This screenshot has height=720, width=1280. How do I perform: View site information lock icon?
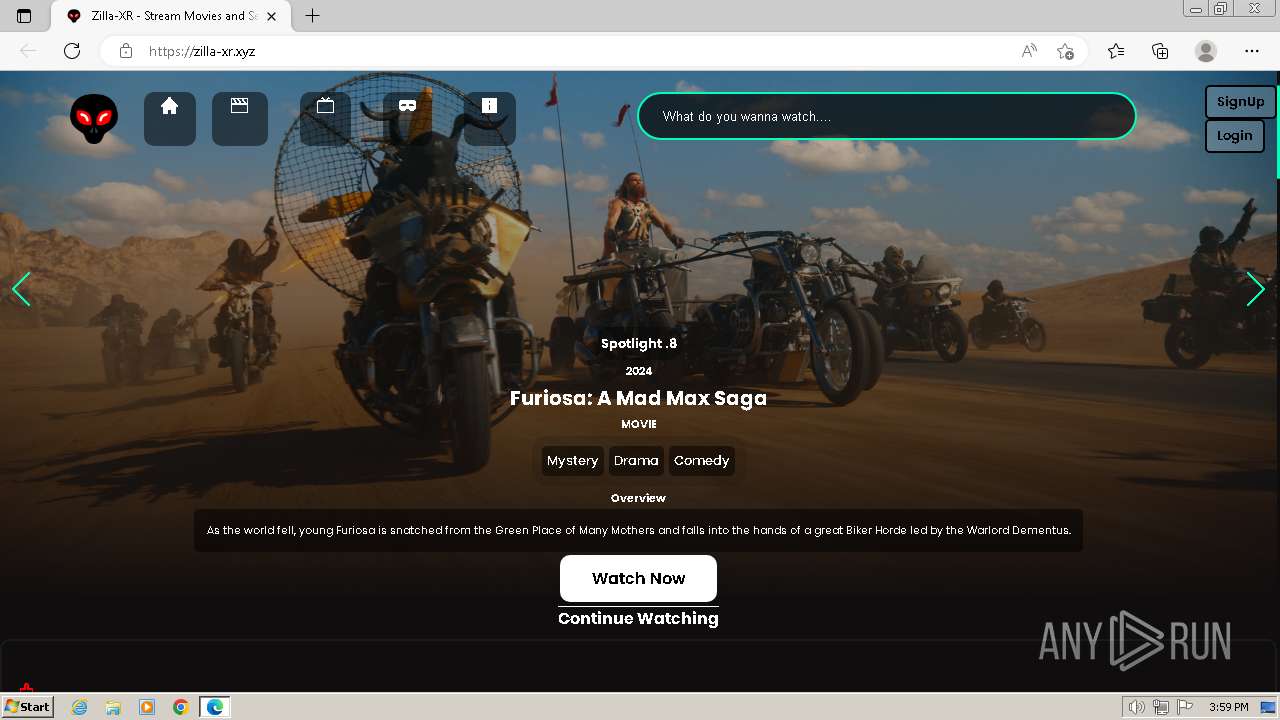coord(125,51)
